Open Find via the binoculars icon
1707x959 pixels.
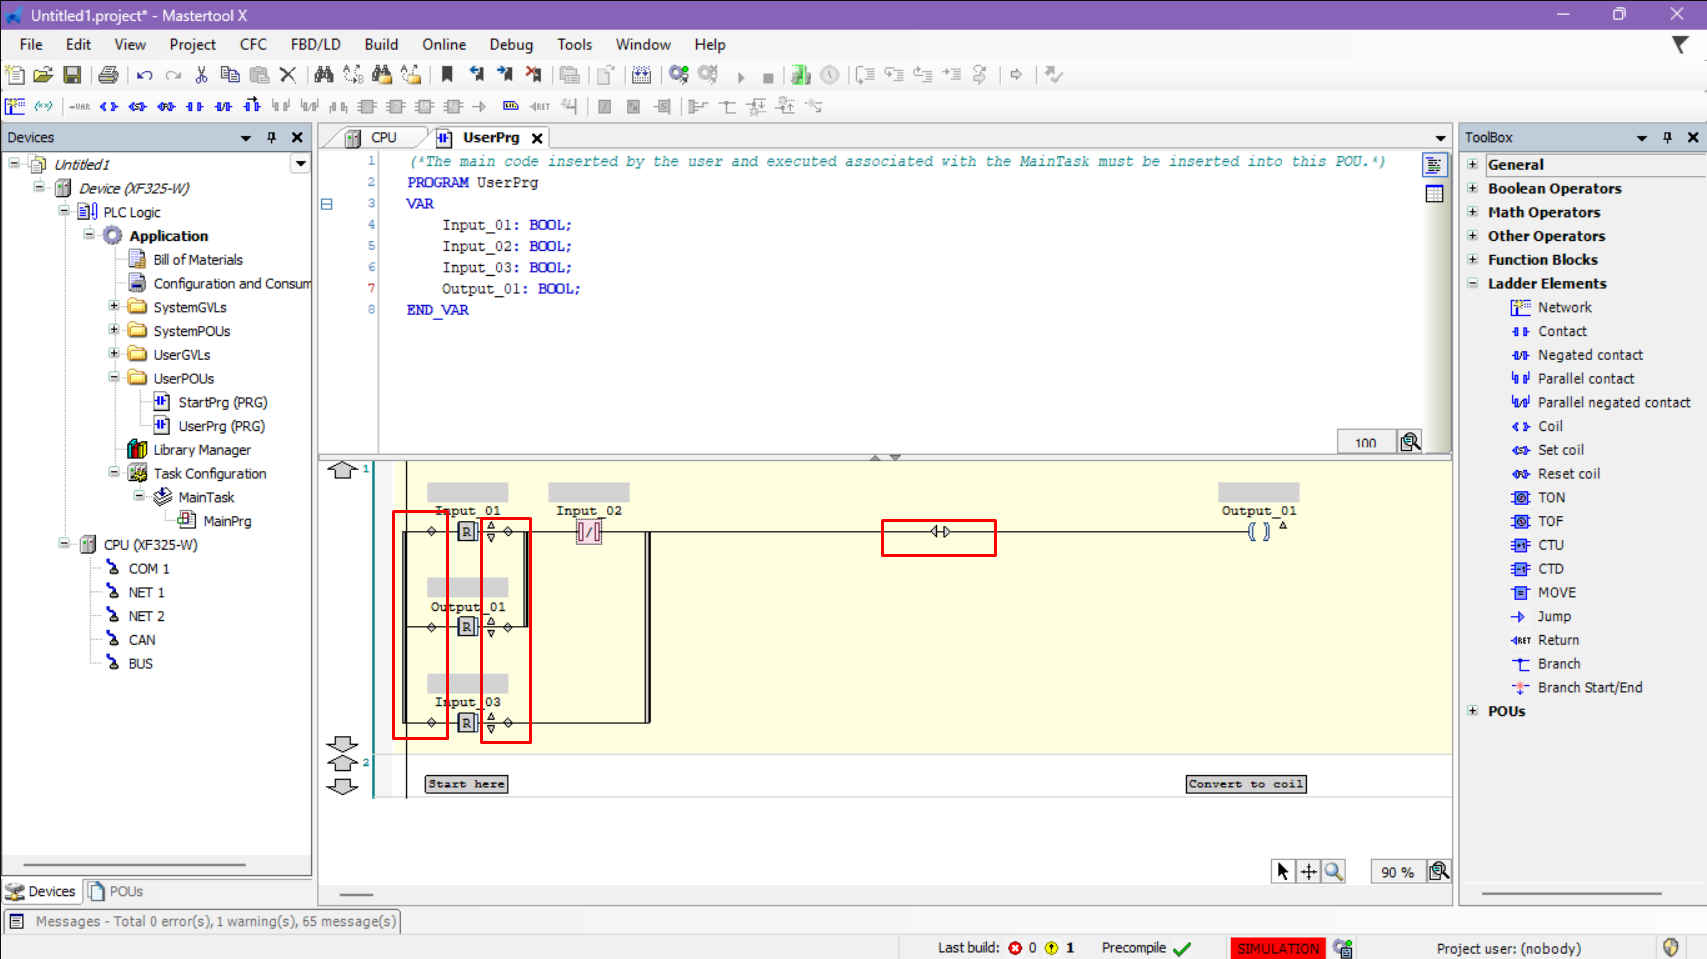tap(323, 75)
